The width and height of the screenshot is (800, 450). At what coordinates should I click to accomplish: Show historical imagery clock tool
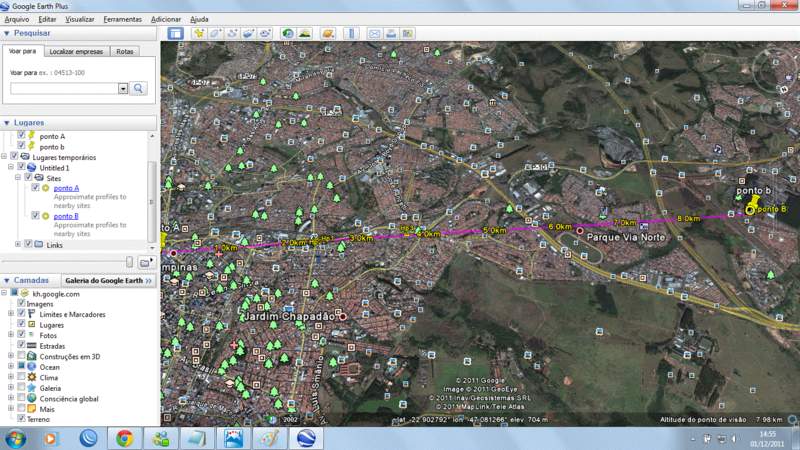click(x=288, y=34)
